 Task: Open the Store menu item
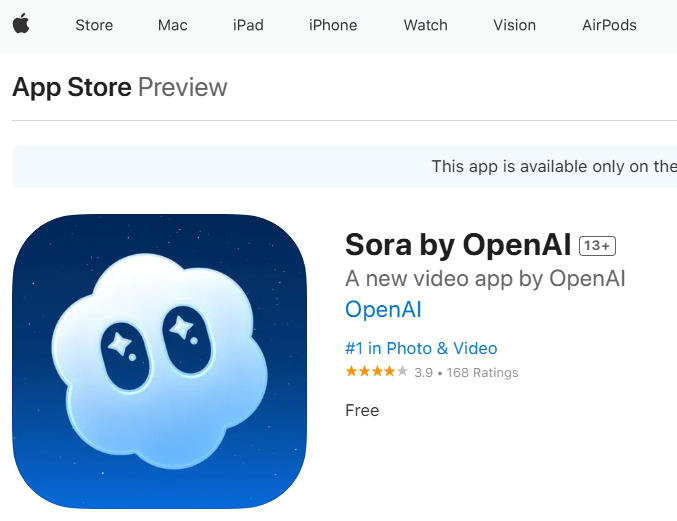94,25
